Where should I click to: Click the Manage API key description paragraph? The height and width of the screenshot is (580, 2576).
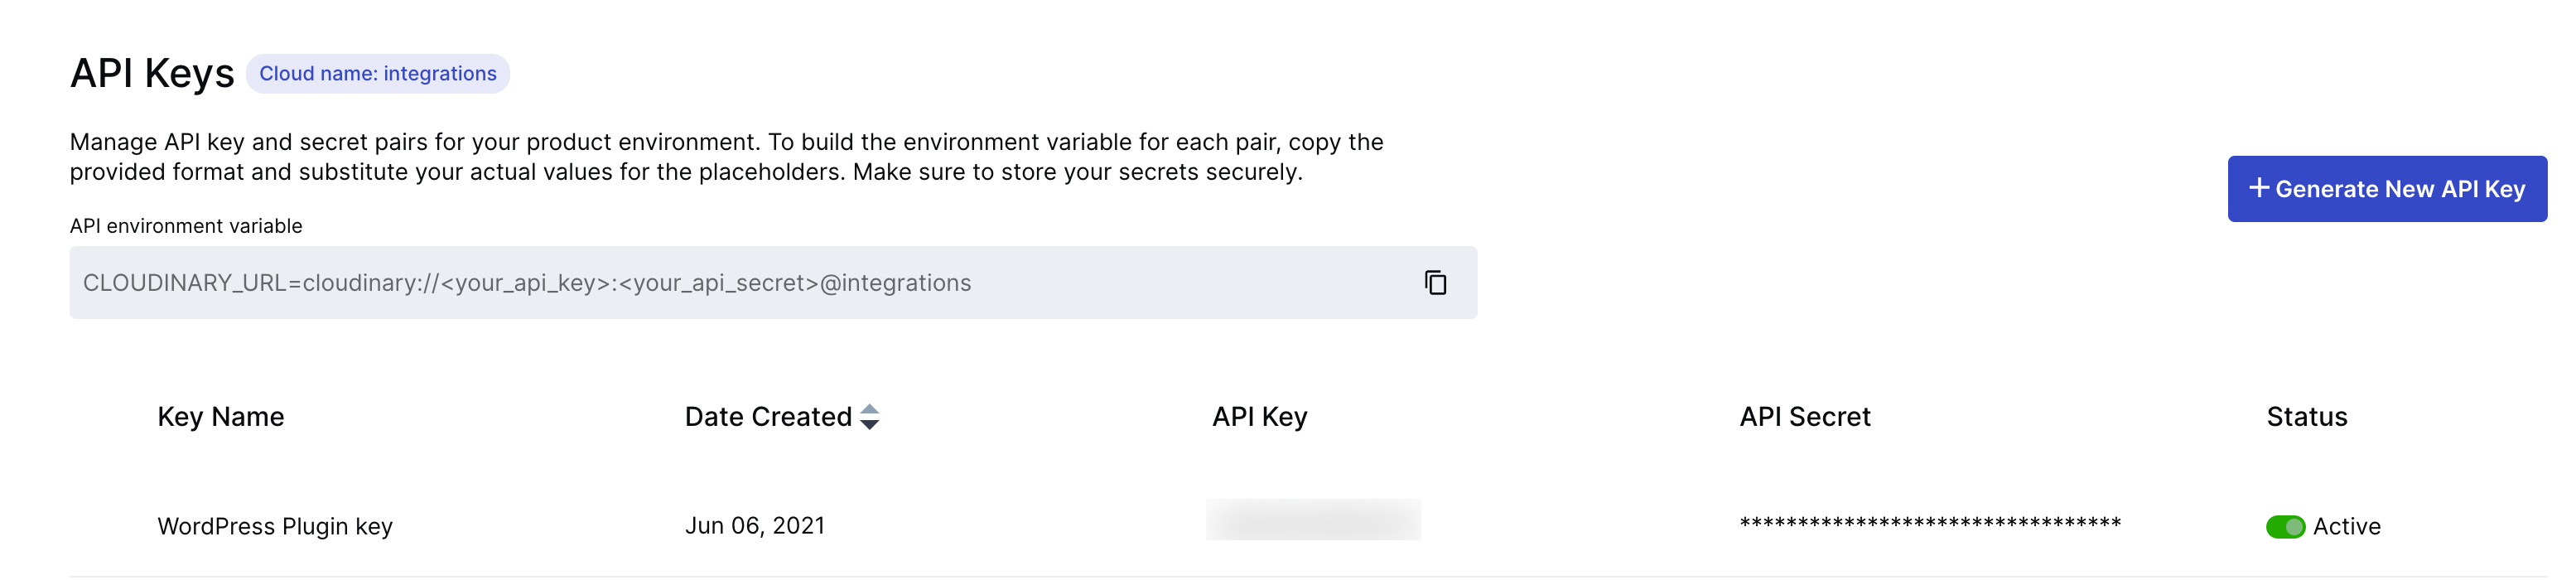726,157
